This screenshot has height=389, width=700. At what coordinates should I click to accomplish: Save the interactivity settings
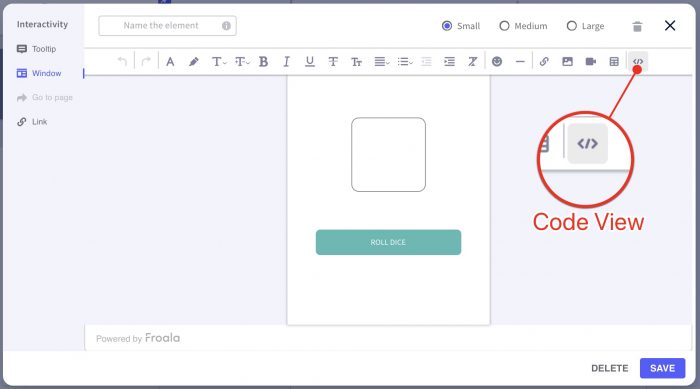(x=662, y=368)
